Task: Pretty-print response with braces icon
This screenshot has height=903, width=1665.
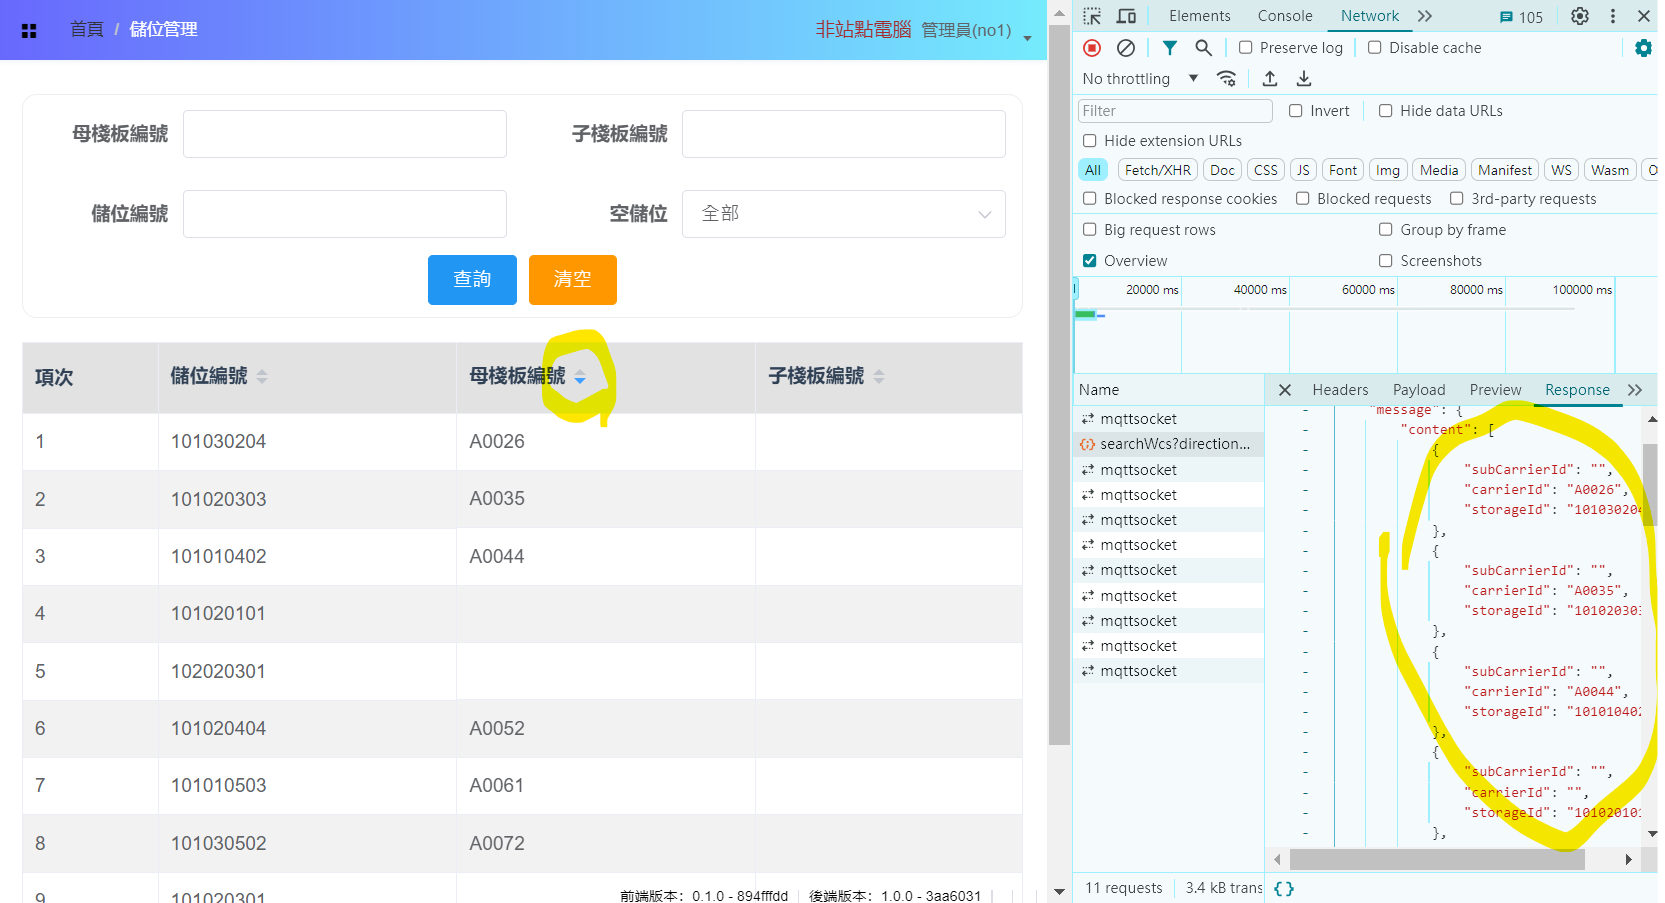Action: [1284, 888]
